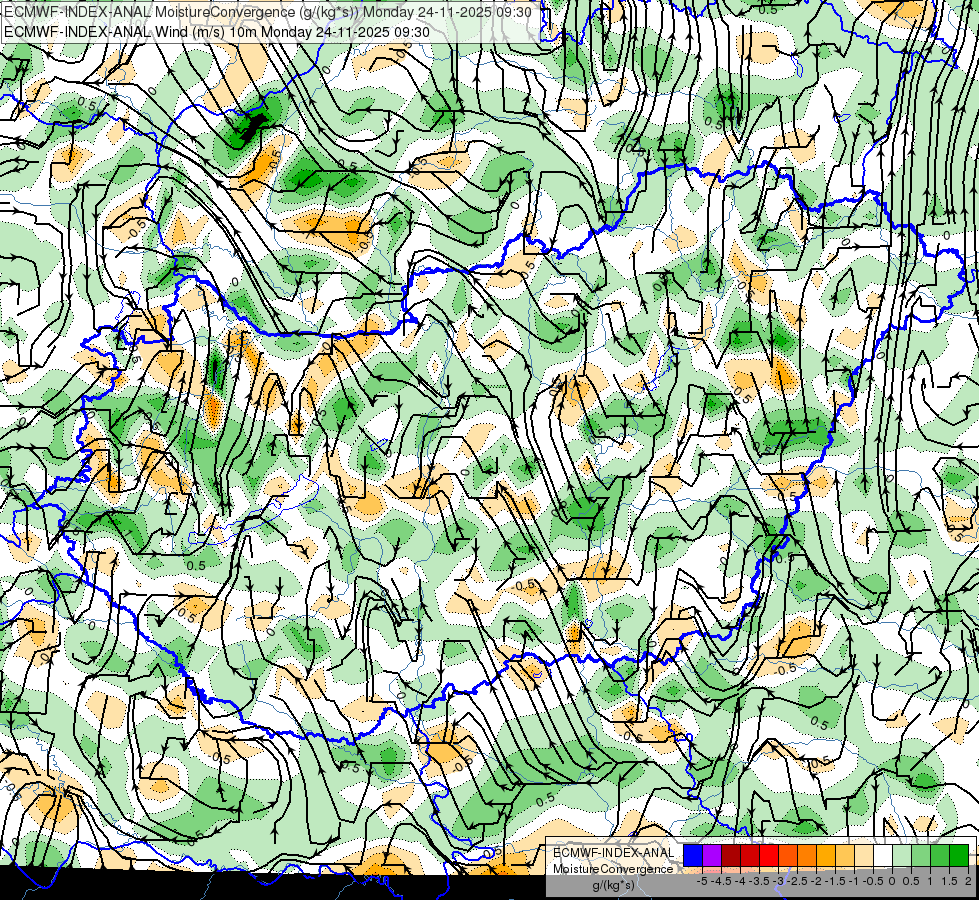Click the '-3' legend tick label
This screenshot has height=900, width=979.
point(779,881)
